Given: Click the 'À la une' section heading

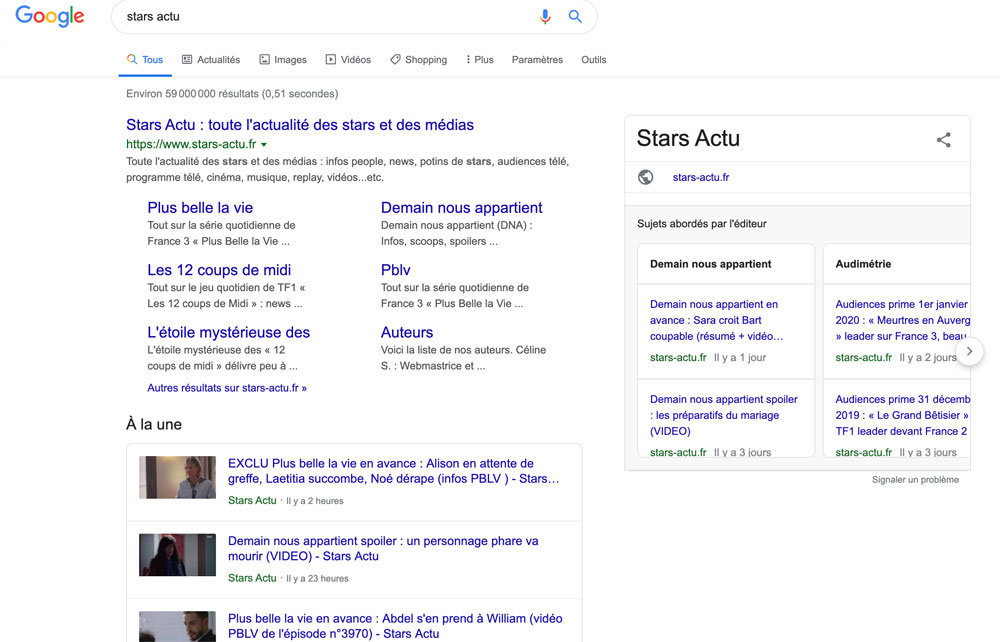Looking at the screenshot, I should tap(154, 425).
